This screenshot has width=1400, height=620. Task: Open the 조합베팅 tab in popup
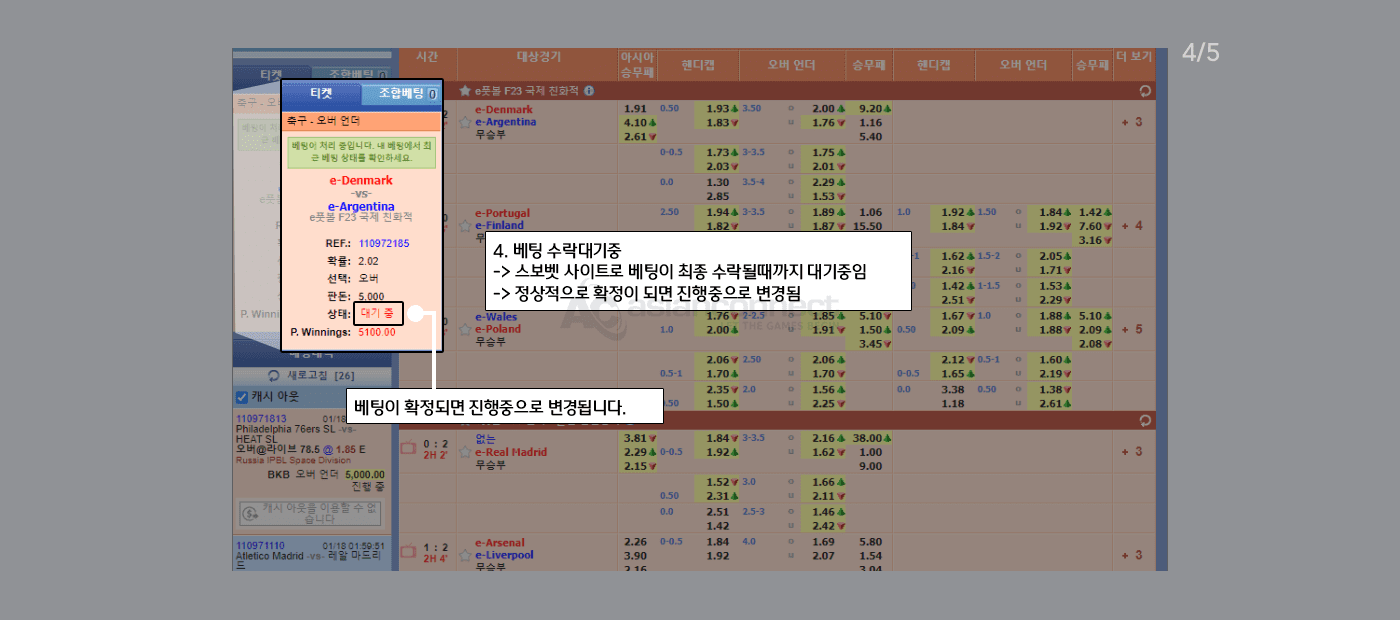[x=400, y=94]
